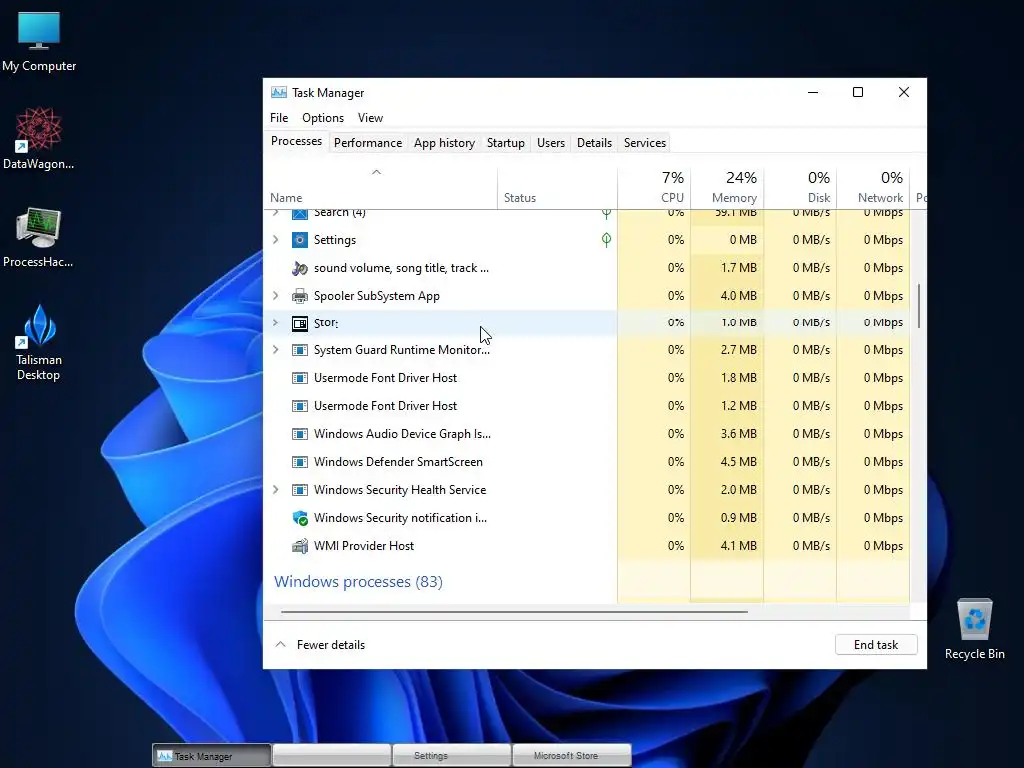
Task: Open the File menu
Action: click(x=279, y=118)
